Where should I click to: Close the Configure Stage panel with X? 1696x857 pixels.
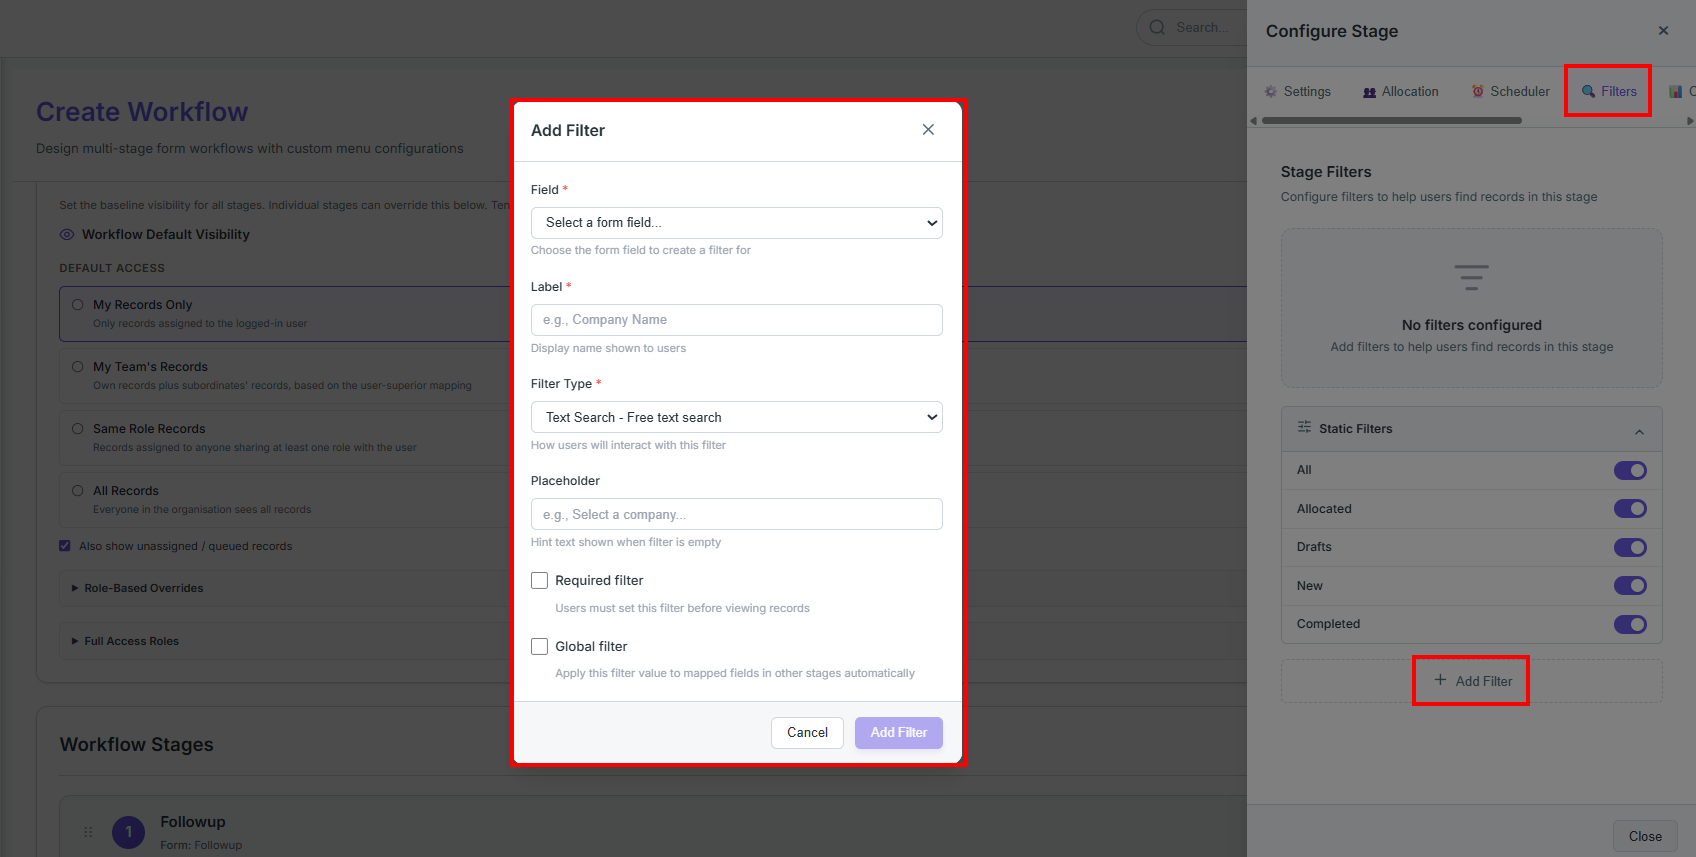1664,31
